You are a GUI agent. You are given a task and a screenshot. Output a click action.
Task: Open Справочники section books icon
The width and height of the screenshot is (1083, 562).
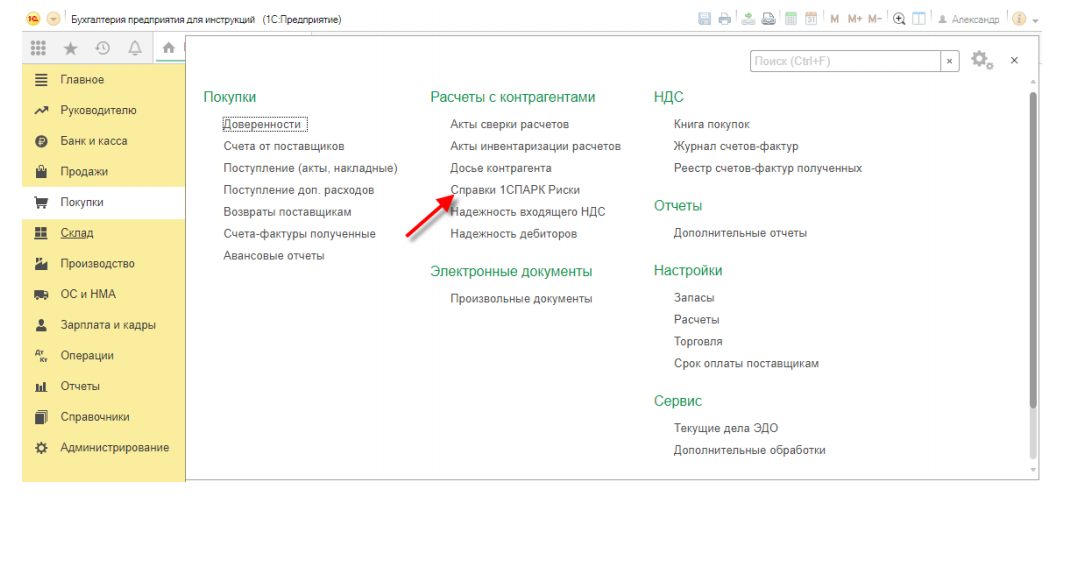41,417
